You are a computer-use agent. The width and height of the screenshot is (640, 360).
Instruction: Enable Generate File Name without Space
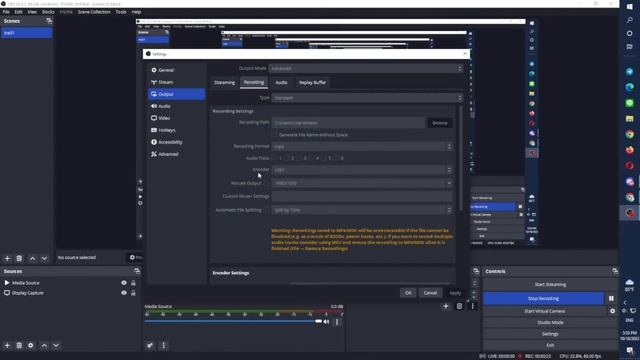tap(275, 135)
